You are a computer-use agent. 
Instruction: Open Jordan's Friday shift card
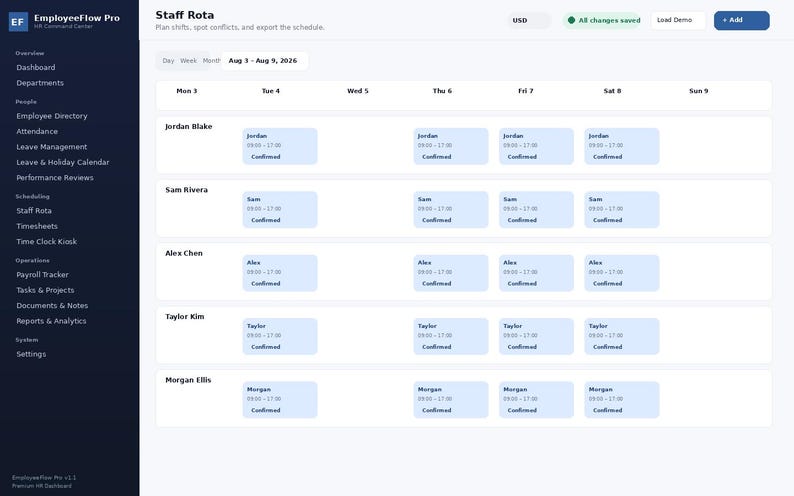pyautogui.click(x=536, y=146)
